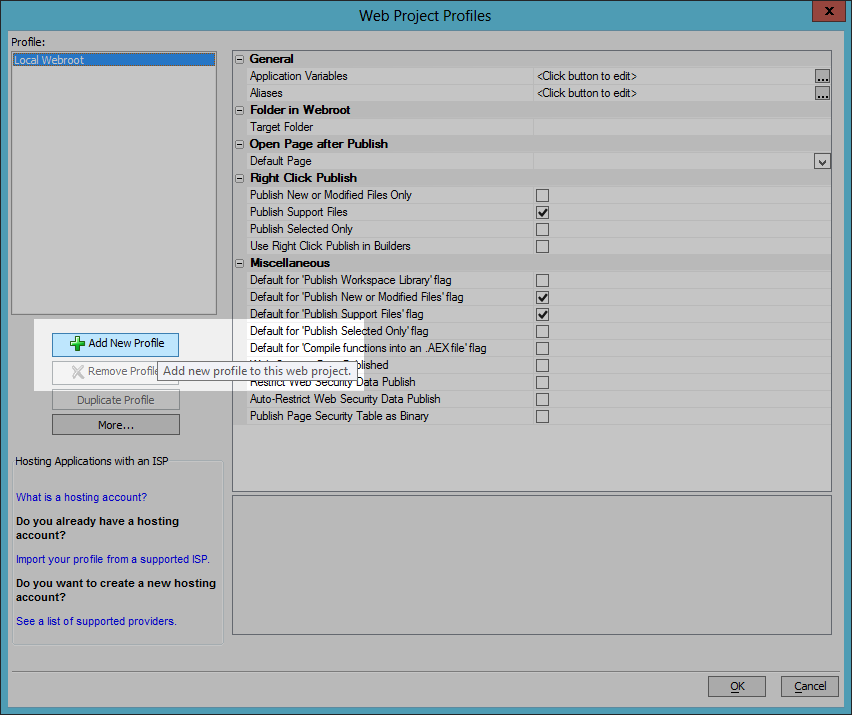Click the Application Variables value cell
Screen dimensions: 852x715
(x=674, y=76)
